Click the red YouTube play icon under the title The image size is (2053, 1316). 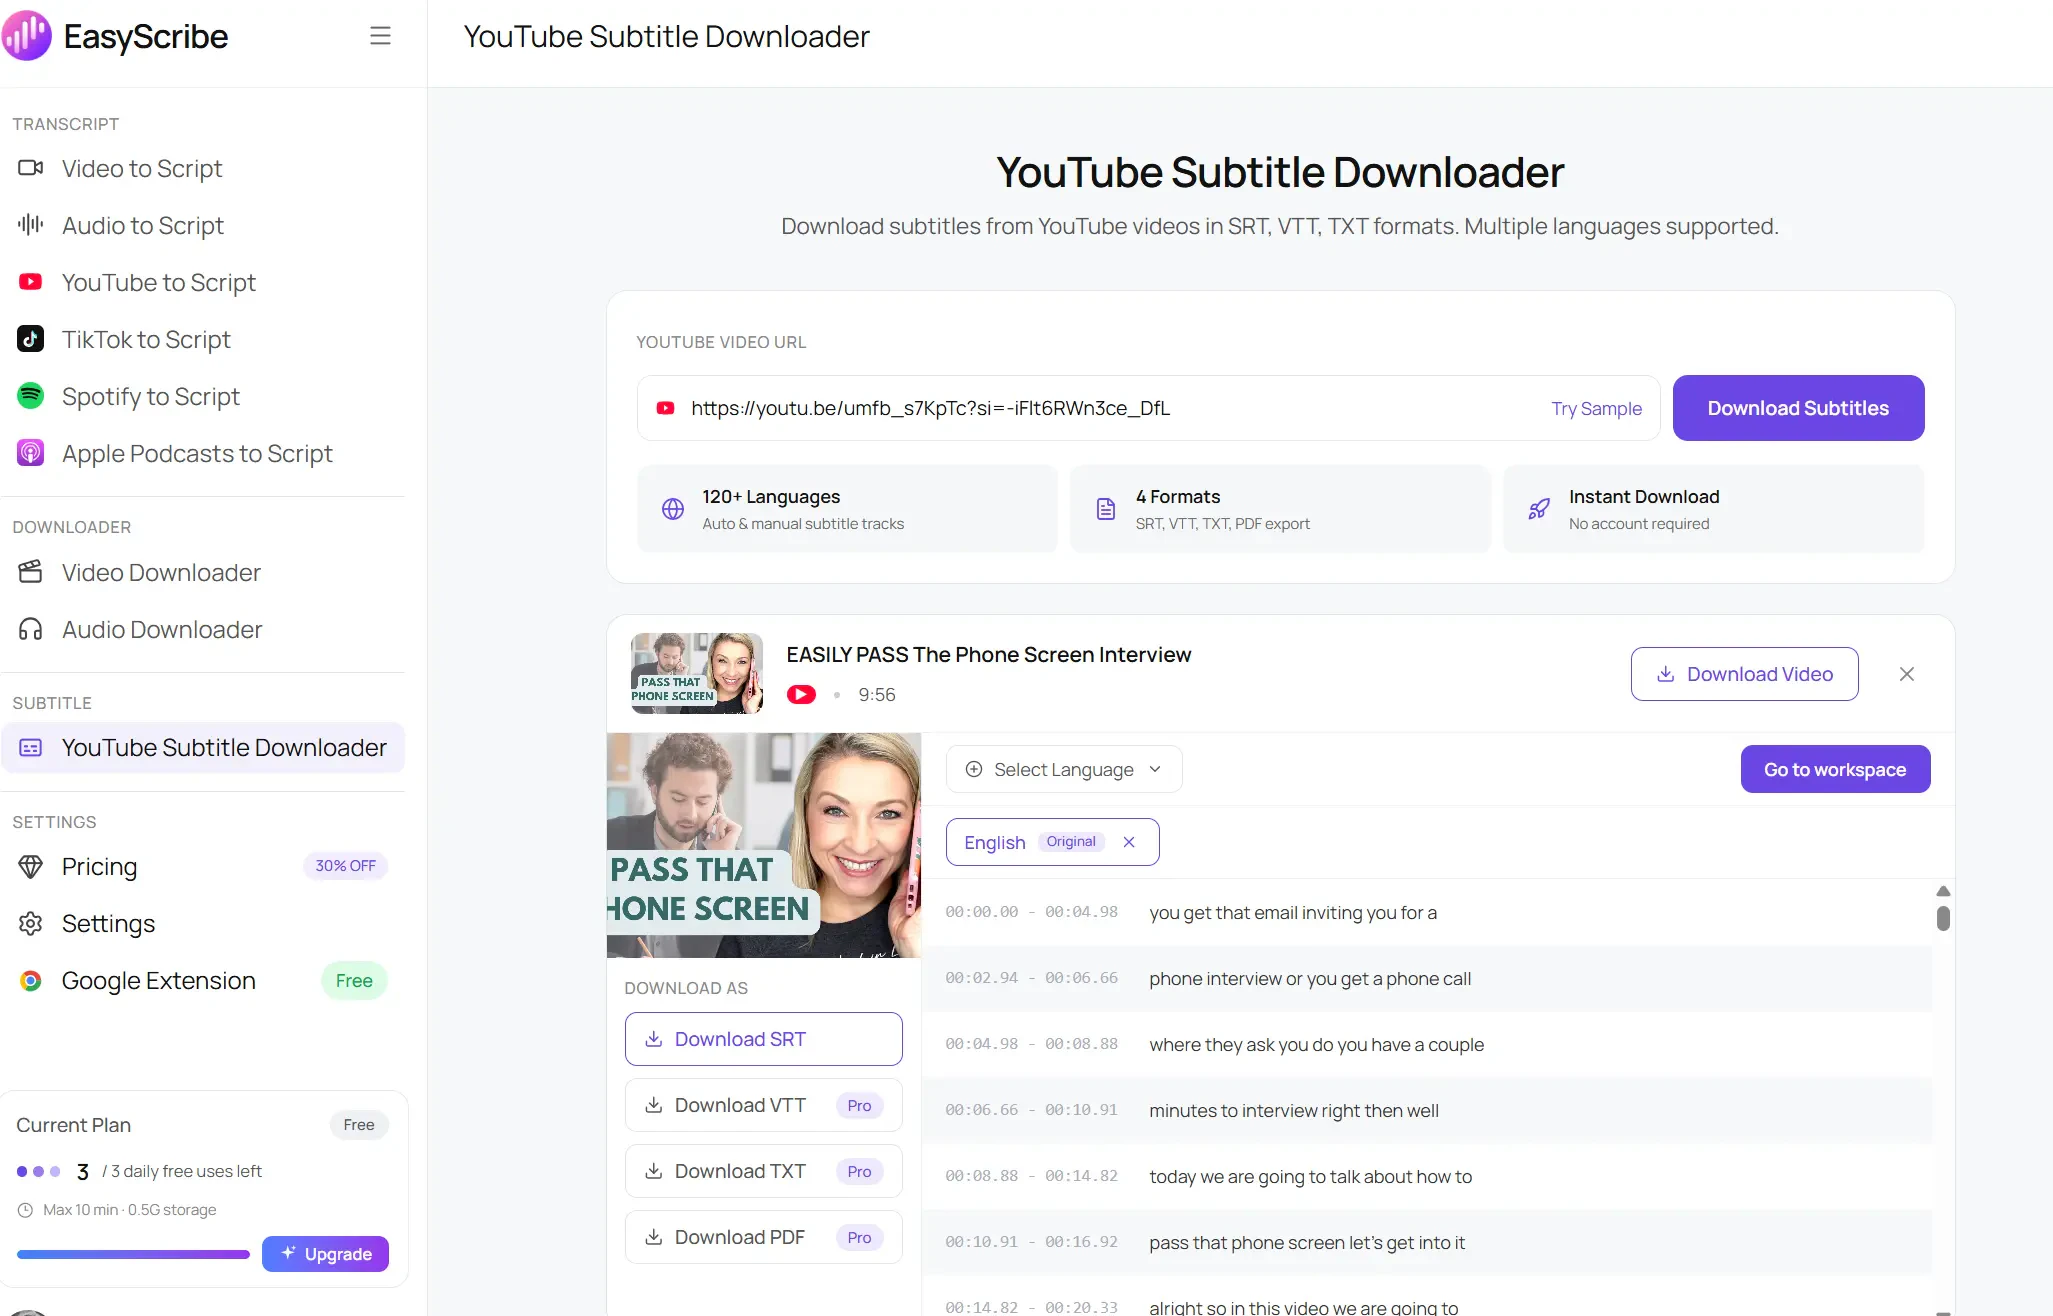pos(801,694)
